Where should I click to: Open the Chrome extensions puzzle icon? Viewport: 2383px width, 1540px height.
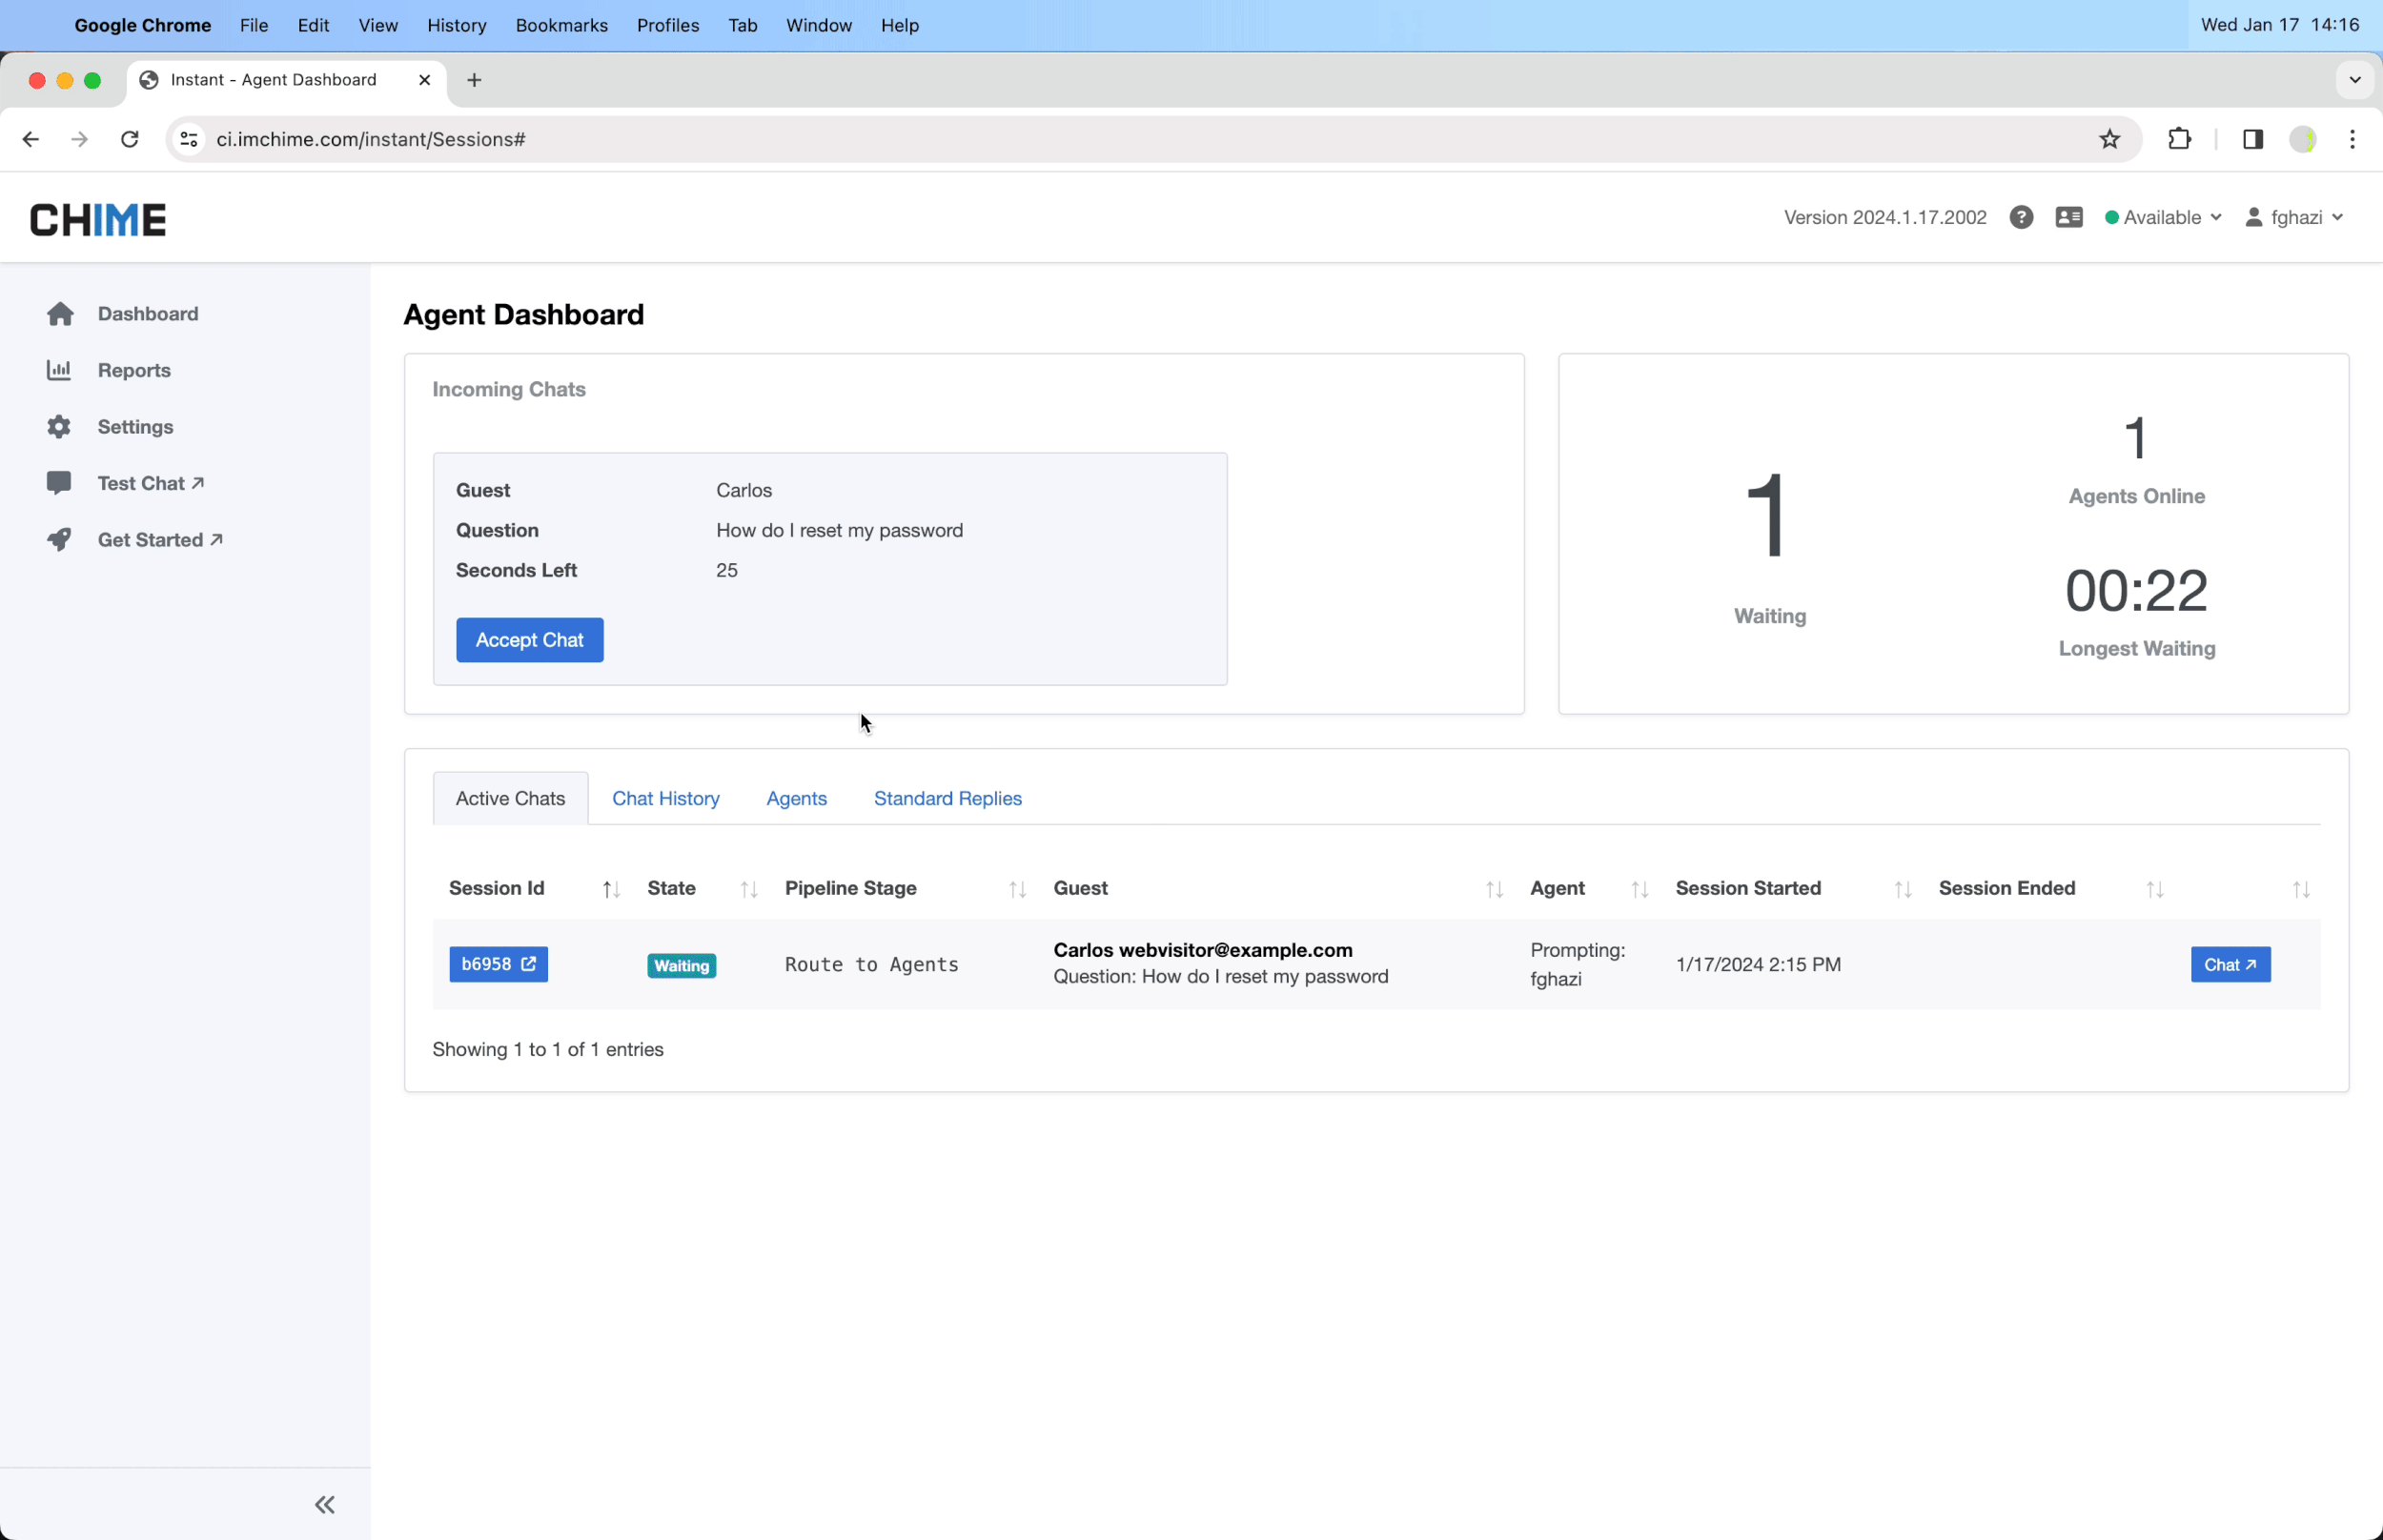coord(2179,139)
